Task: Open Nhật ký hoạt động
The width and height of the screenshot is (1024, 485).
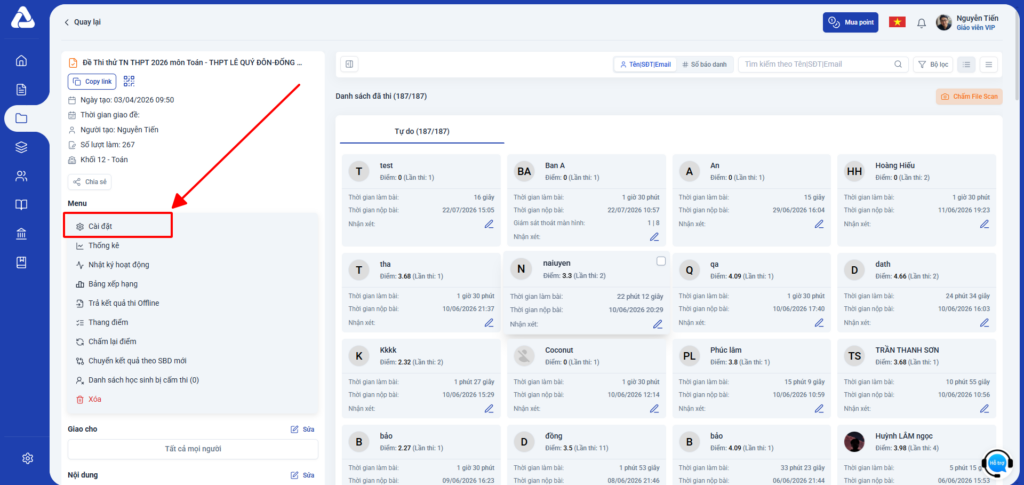Action: [119, 264]
